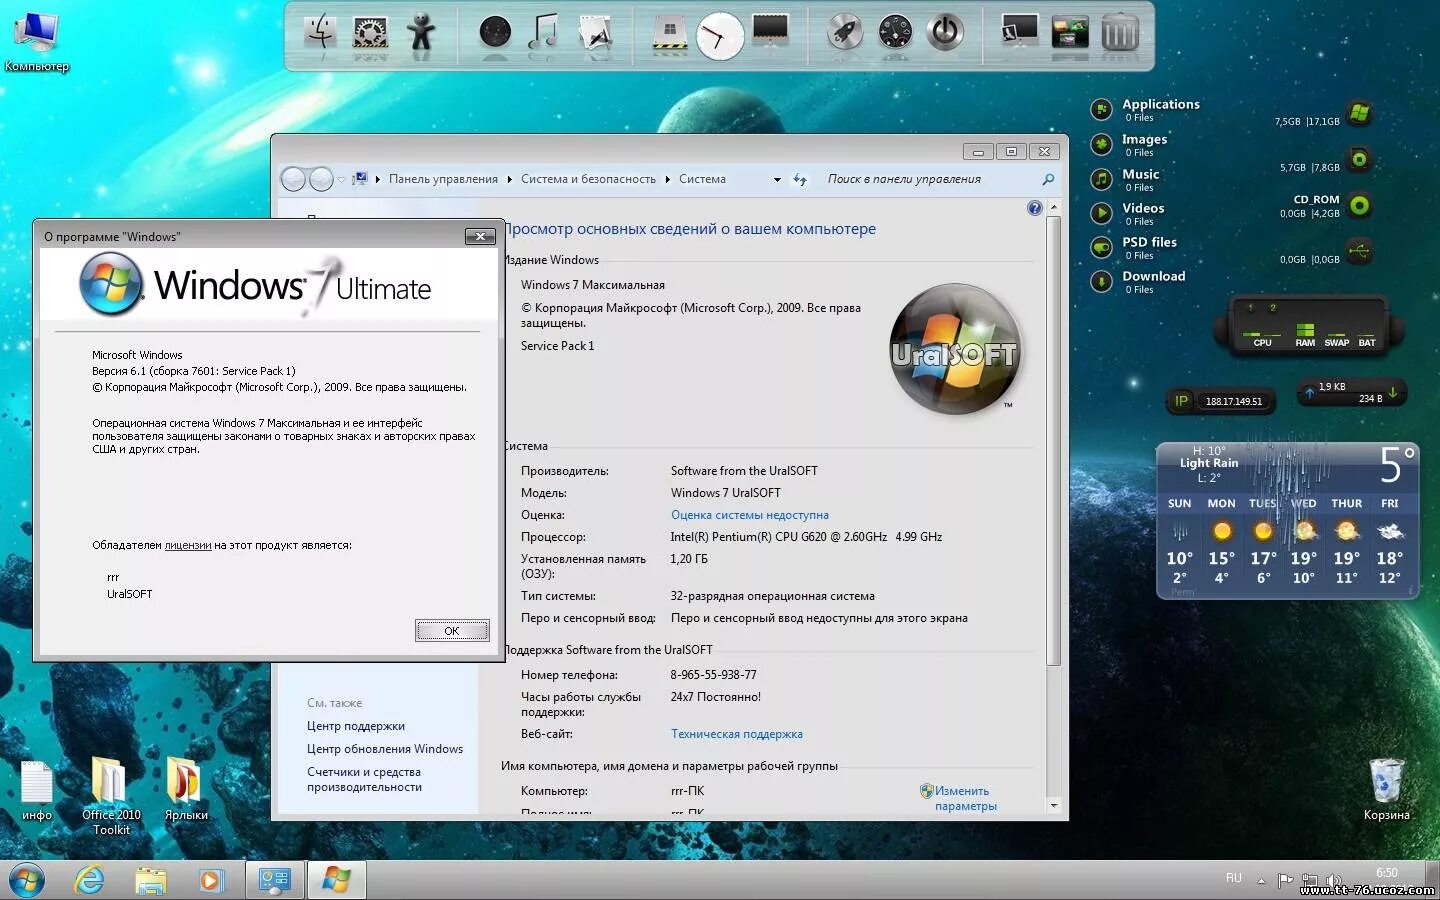Open Центр обновления Windows link
The width and height of the screenshot is (1440, 900).
click(385, 749)
